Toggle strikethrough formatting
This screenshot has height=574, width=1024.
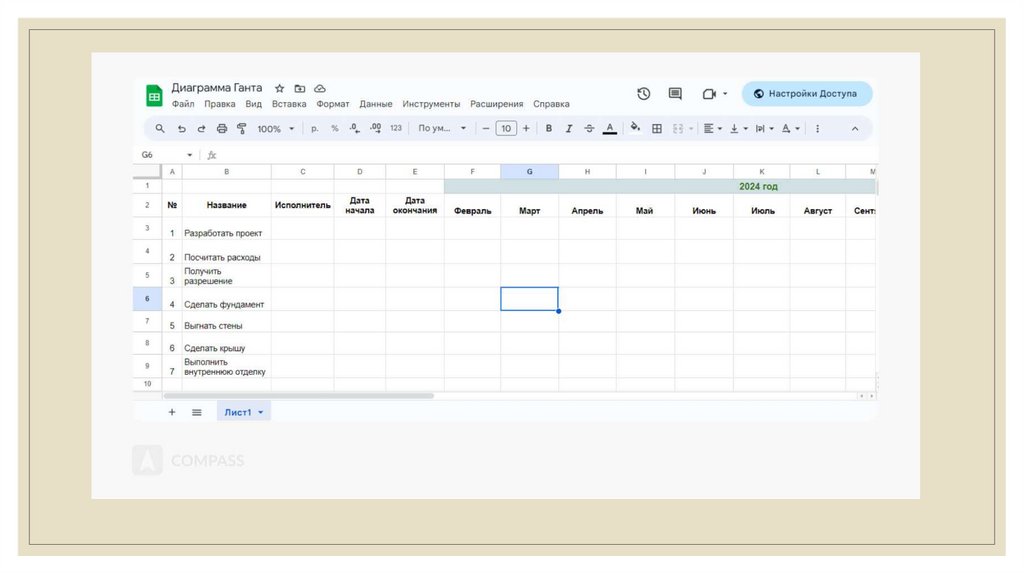click(x=589, y=129)
